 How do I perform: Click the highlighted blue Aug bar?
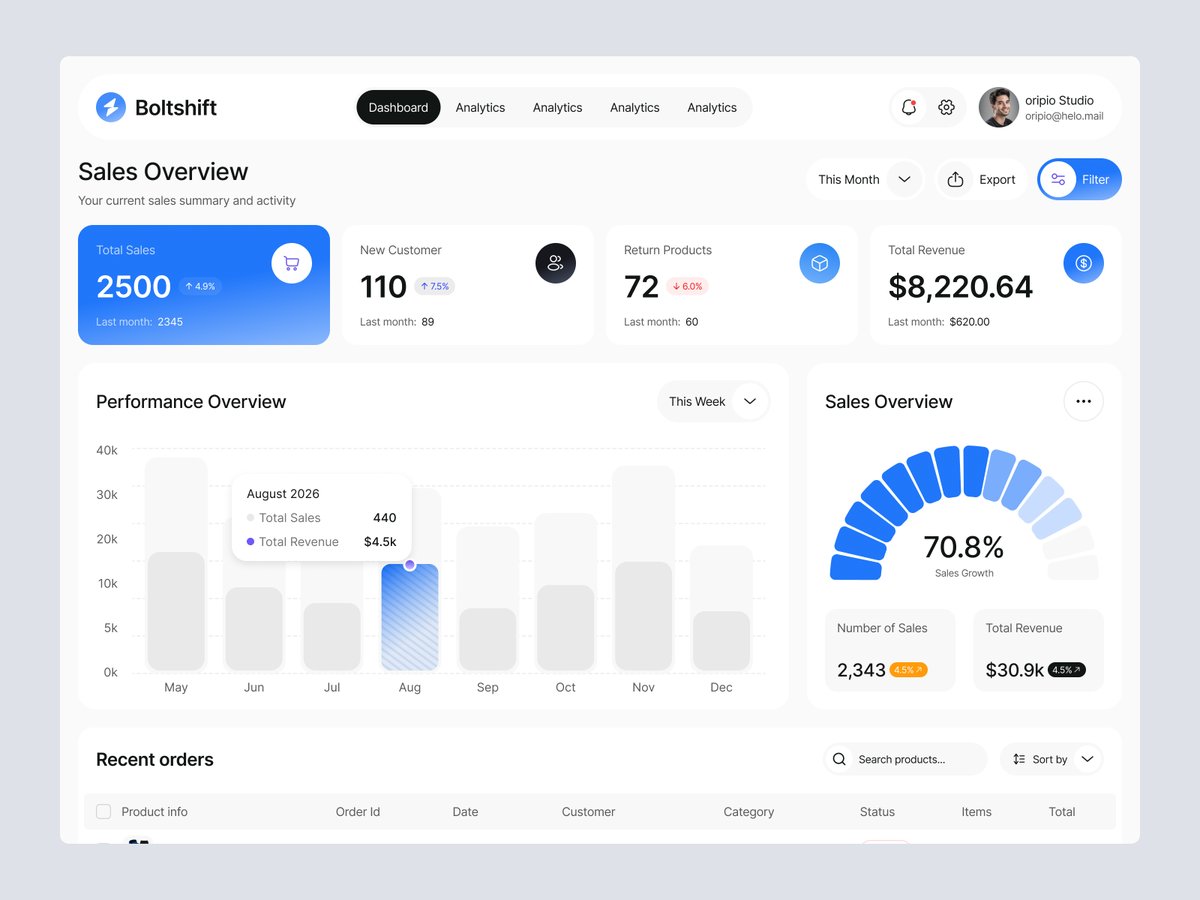coord(410,617)
